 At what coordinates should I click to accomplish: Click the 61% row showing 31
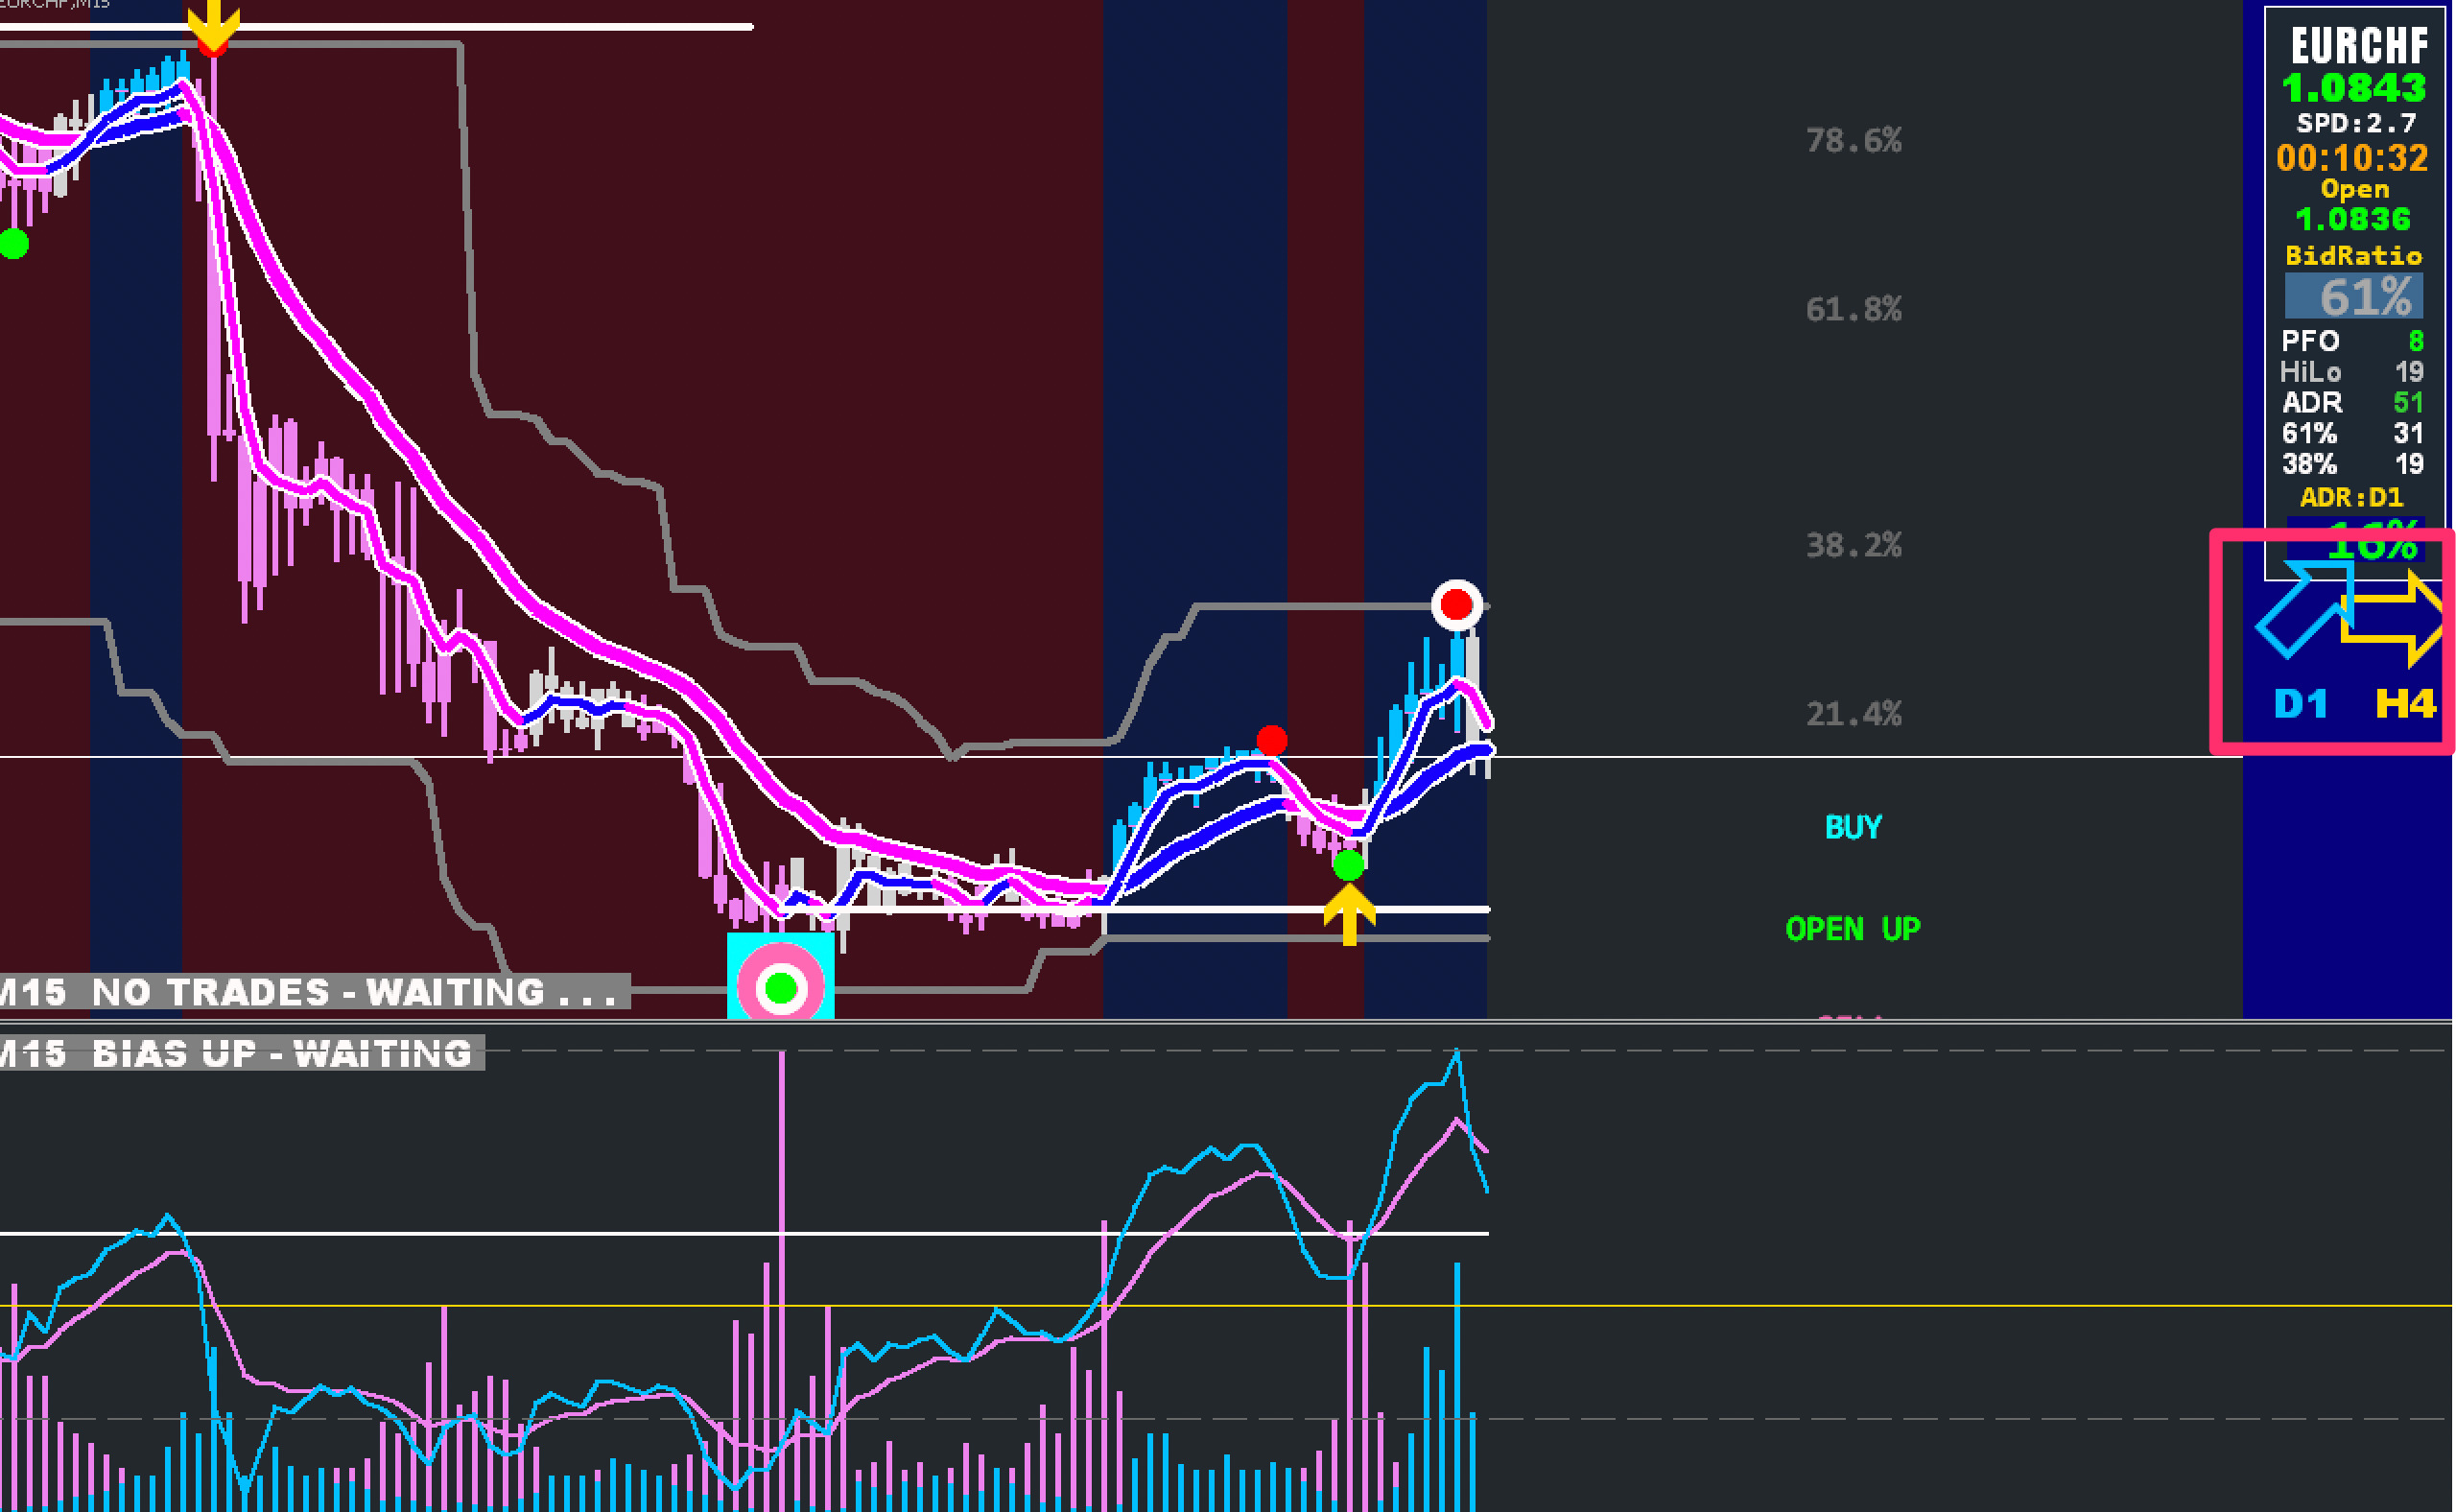(x=2352, y=433)
